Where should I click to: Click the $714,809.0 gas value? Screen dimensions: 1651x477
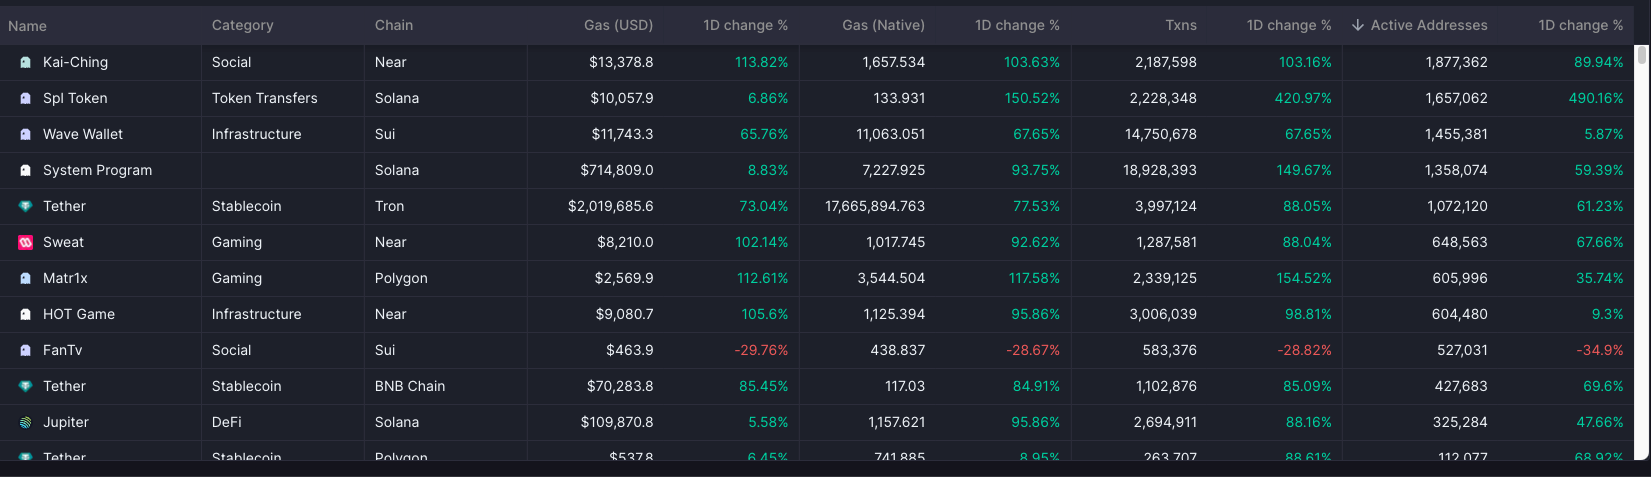click(x=616, y=170)
